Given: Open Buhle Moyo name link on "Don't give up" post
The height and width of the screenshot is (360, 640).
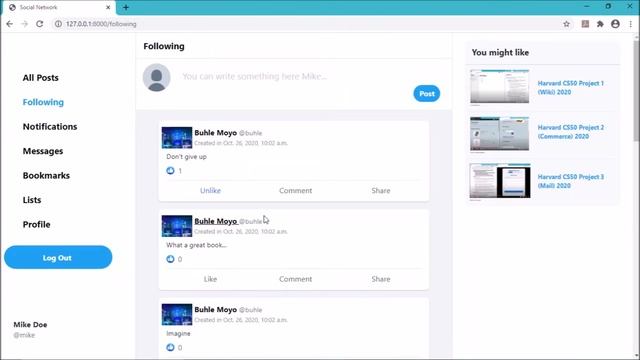Looking at the screenshot, I should click(x=216, y=133).
